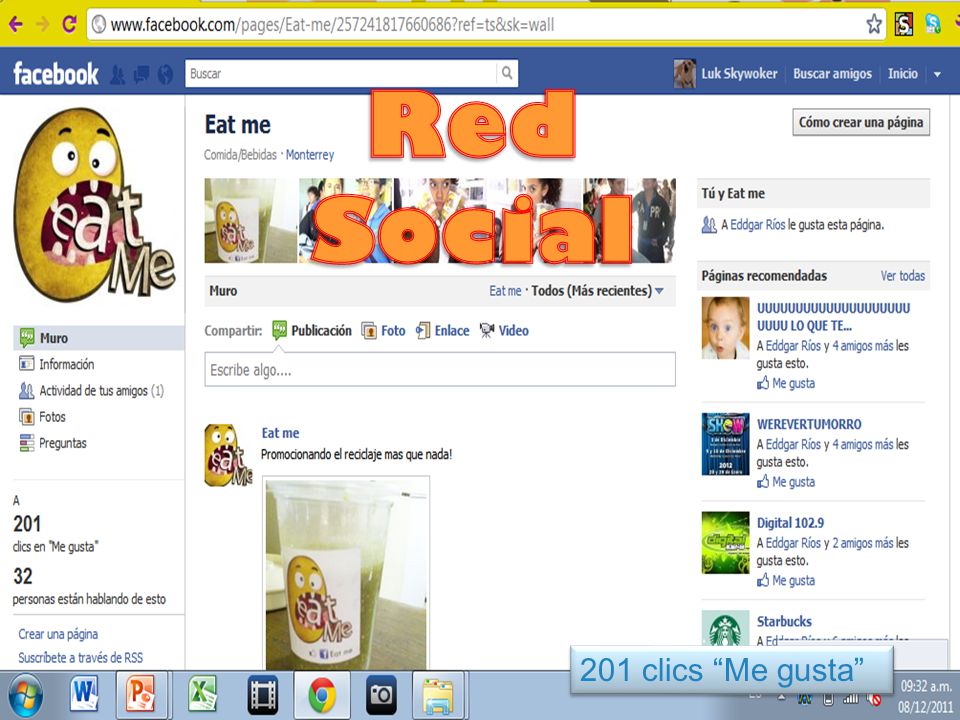Click Ver todas recommended pages
This screenshot has width=960, height=720.
(902, 276)
